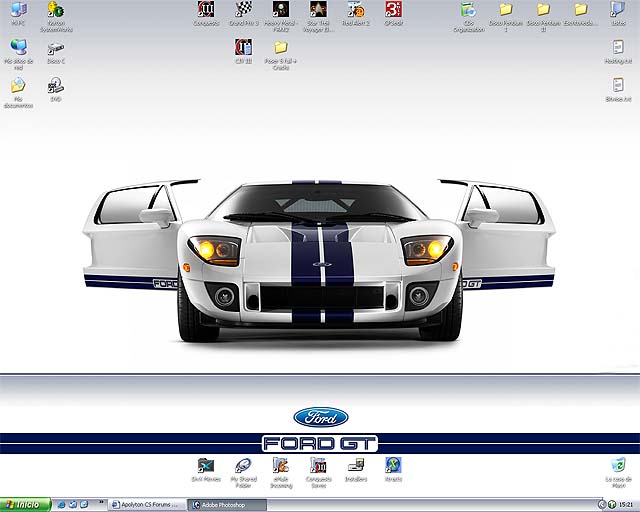Expand the Quick Launch overflow chevron
The image size is (640, 512).
pos(101,503)
